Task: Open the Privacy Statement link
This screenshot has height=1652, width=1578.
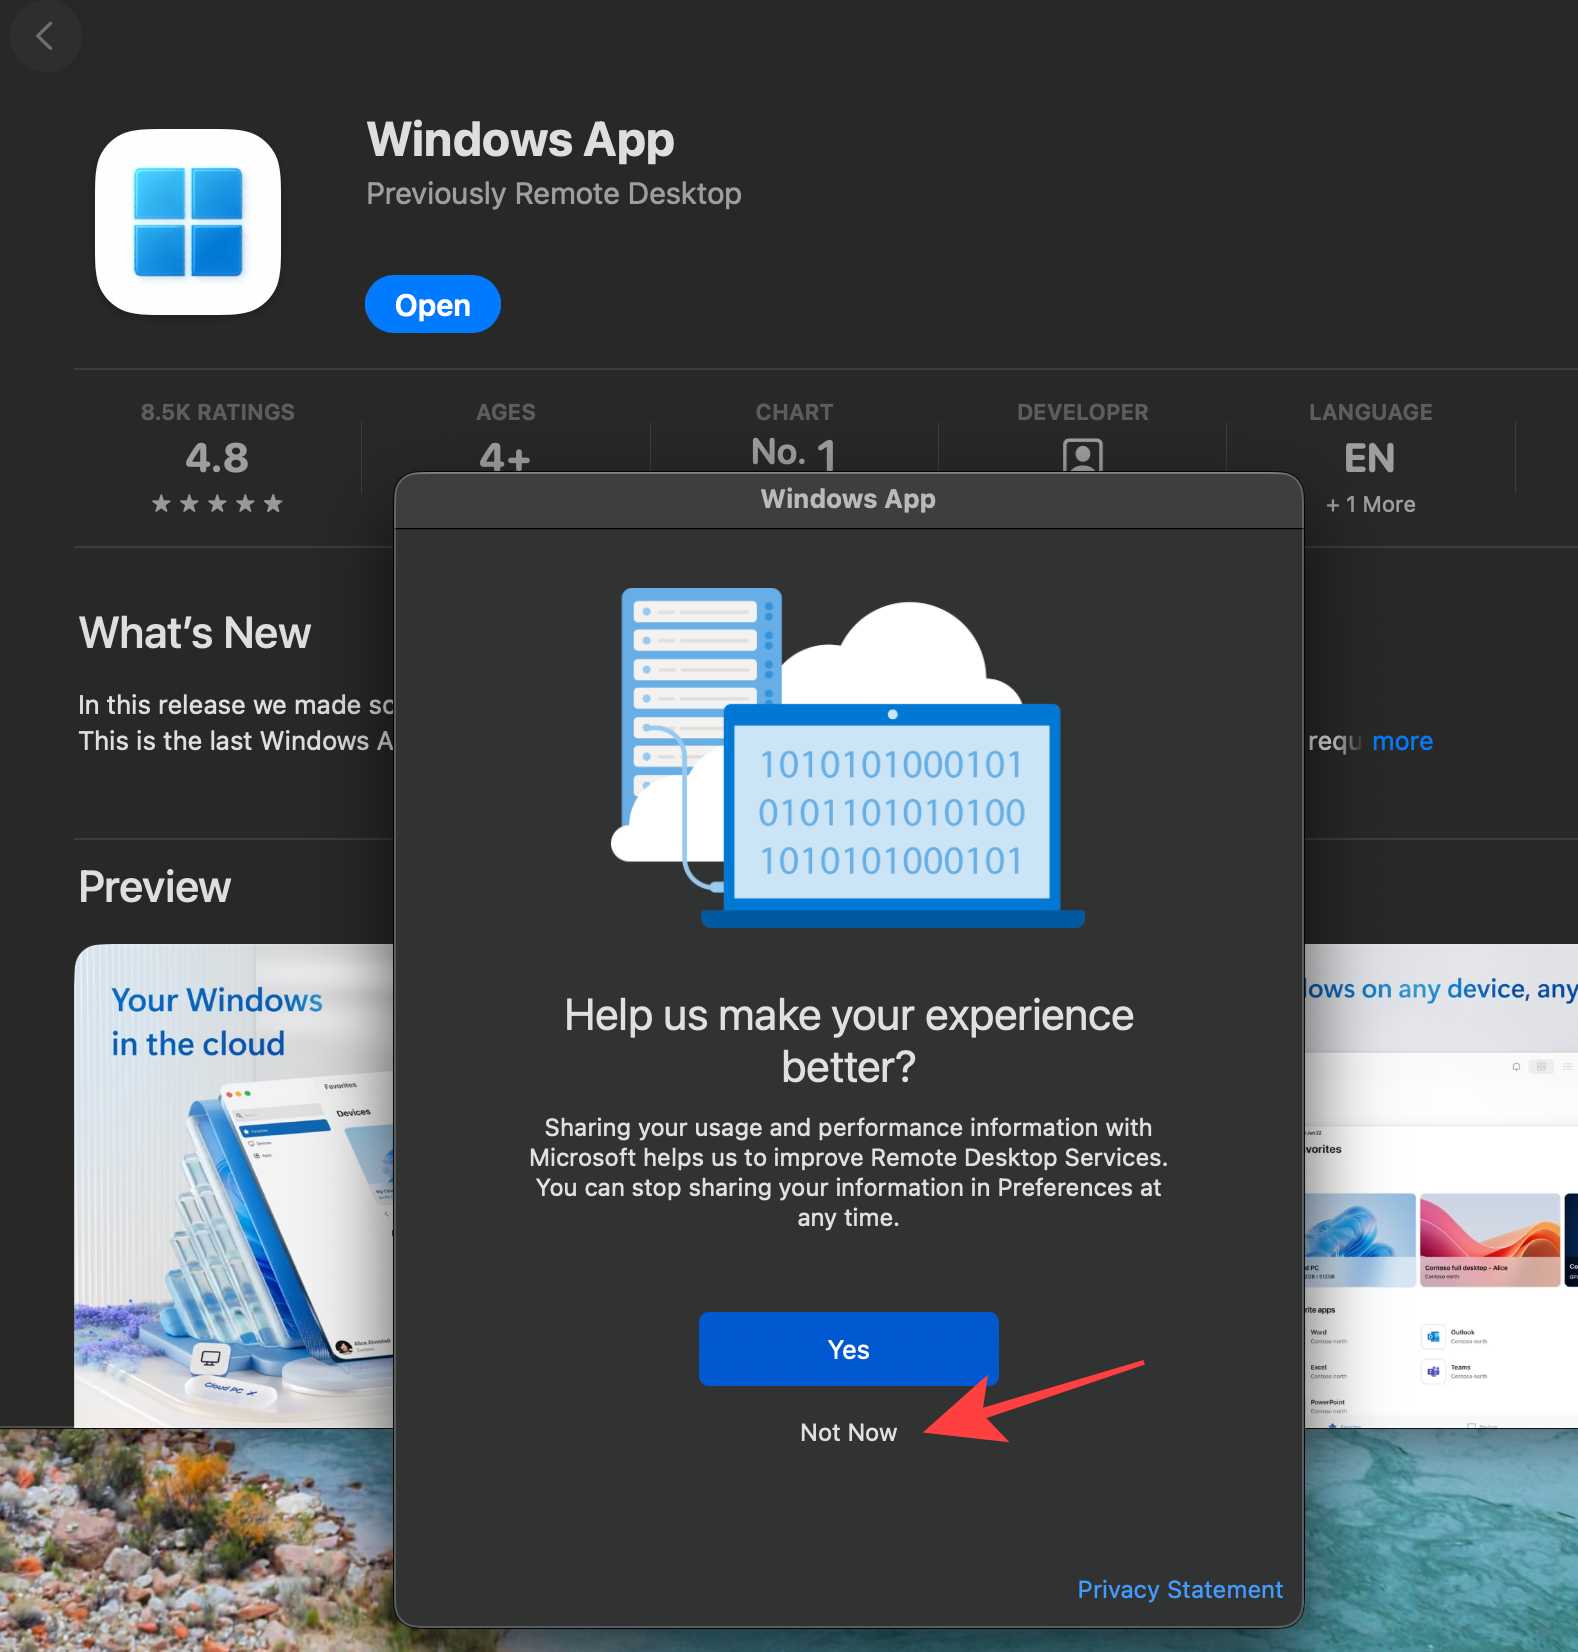Action: (x=1180, y=1590)
